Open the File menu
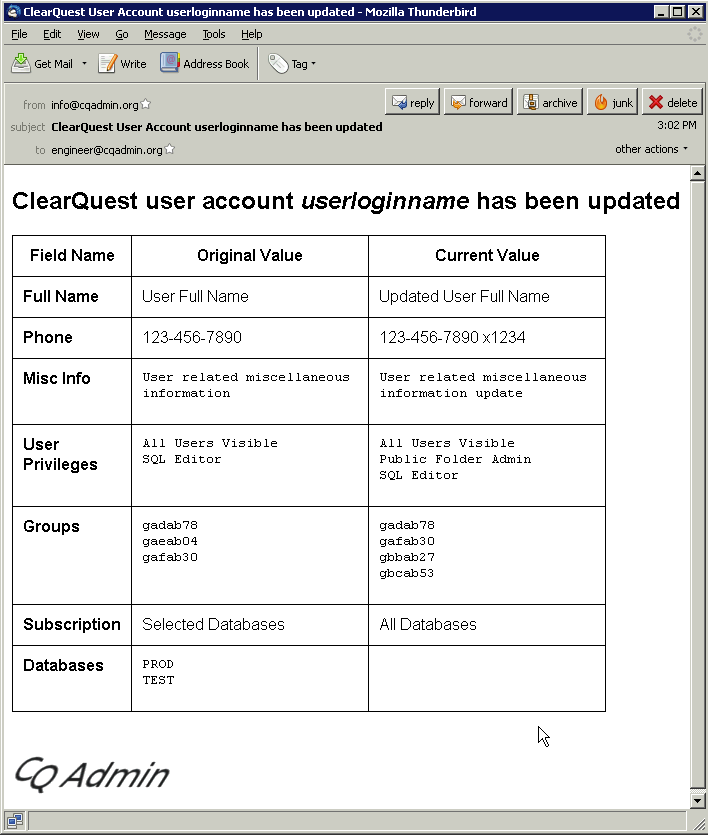708x835 pixels. pyautogui.click(x=19, y=34)
